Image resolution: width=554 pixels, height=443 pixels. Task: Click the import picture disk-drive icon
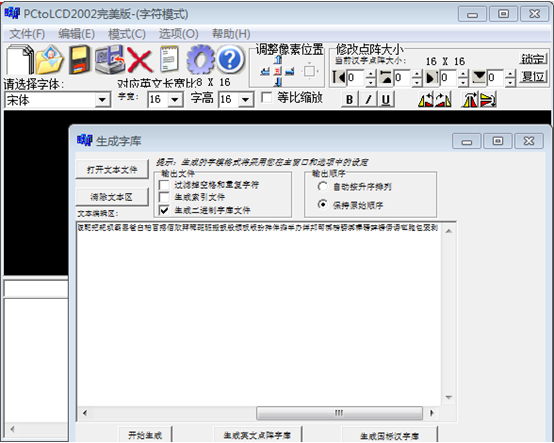pos(110,59)
